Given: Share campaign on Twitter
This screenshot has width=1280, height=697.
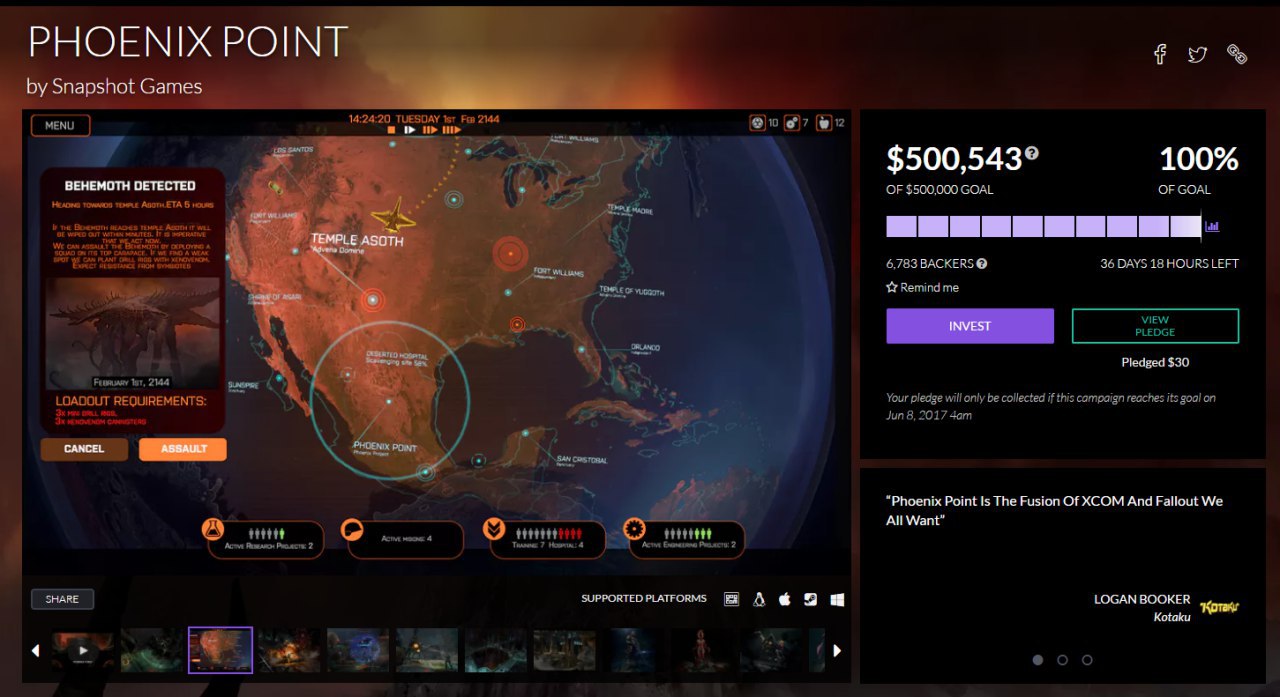Looking at the screenshot, I should (x=1198, y=54).
